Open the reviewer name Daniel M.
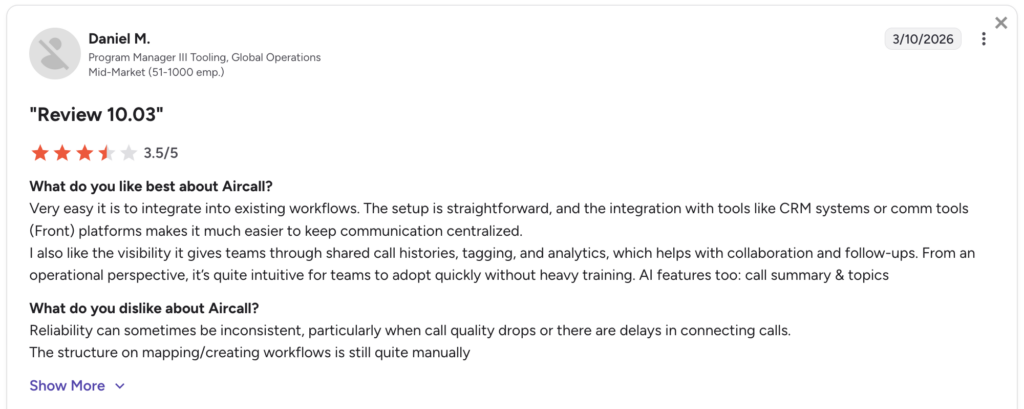 [120, 39]
